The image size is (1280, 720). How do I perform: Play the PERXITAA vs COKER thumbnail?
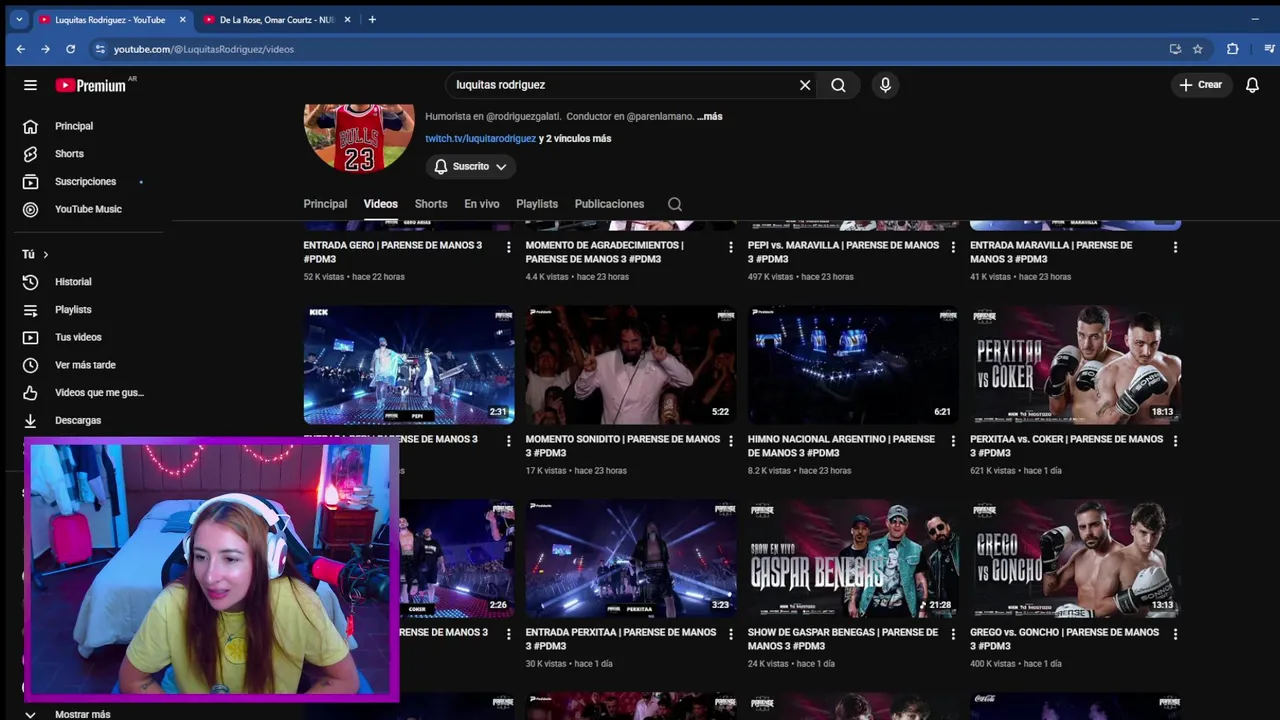[x=1075, y=365]
